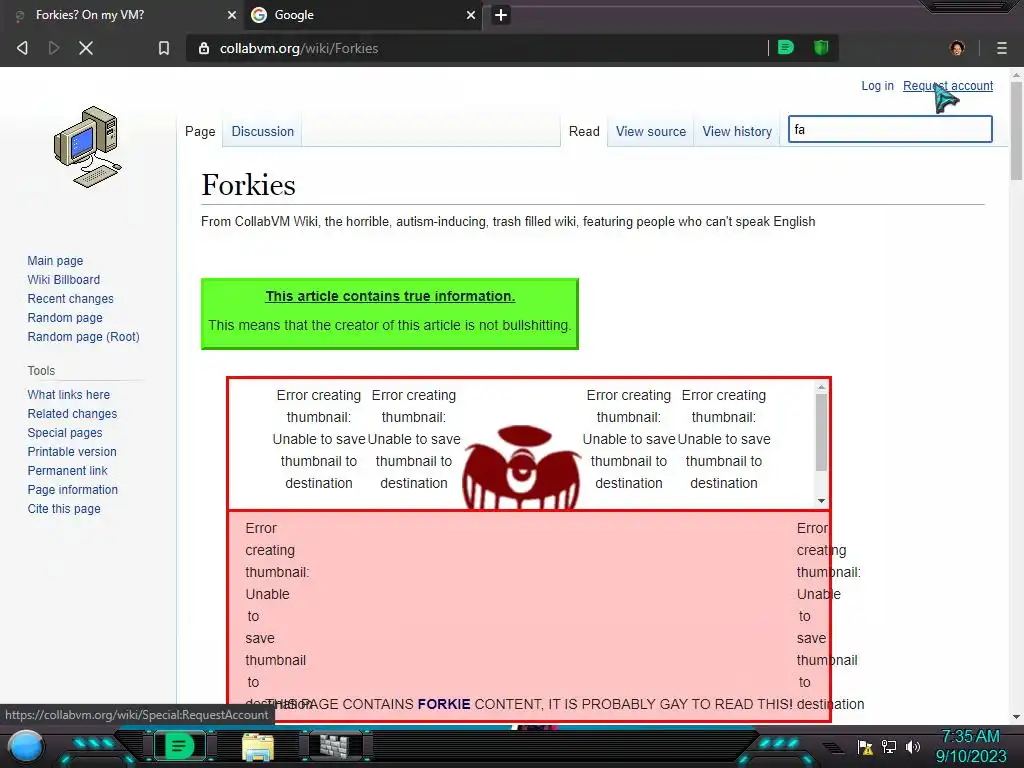The image size is (1024, 768).
Task: Click the network tray icon
Action: click(x=889, y=746)
